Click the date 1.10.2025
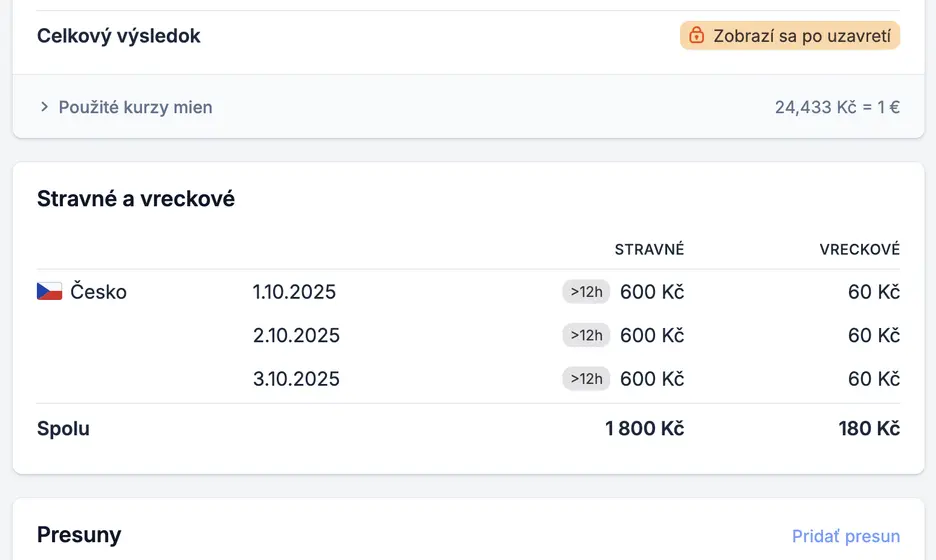 pyautogui.click(x=294, y=292)
